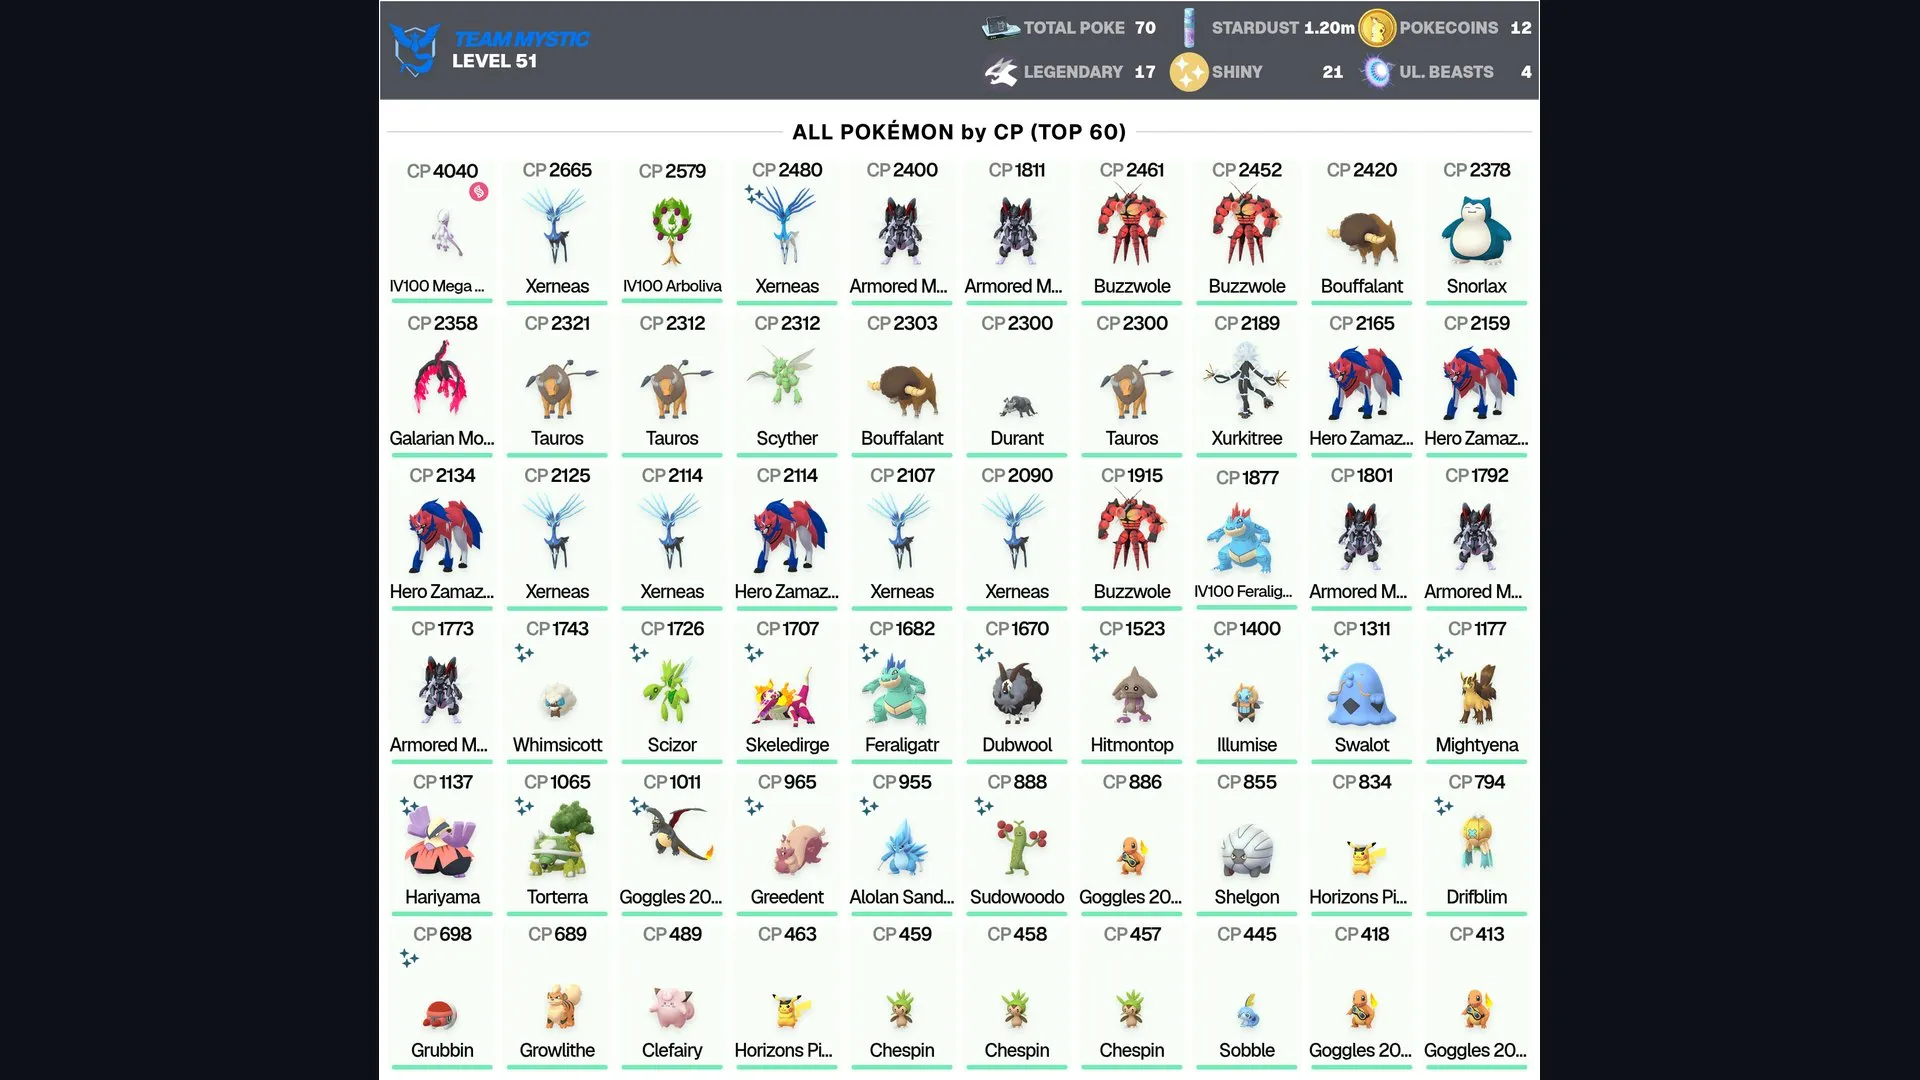The height and width of the screenshot is (1080, 1920).
Task: Select the IV100 Arboliva thumbnail
Action: click(x=672, y=230)
